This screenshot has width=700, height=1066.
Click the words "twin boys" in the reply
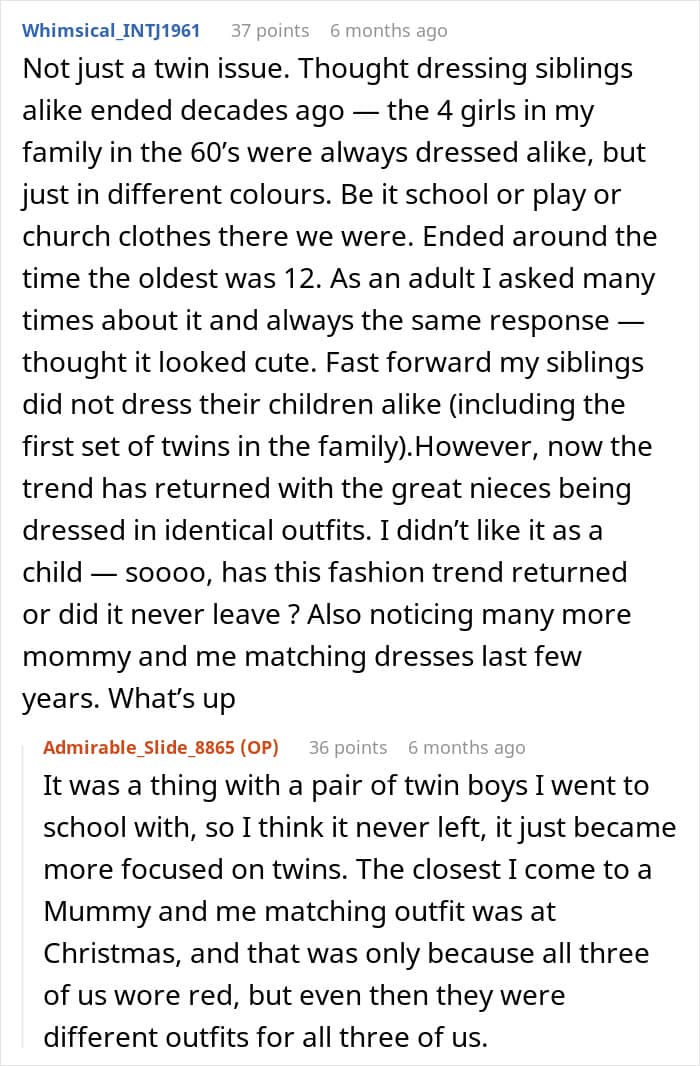point(407,786)
